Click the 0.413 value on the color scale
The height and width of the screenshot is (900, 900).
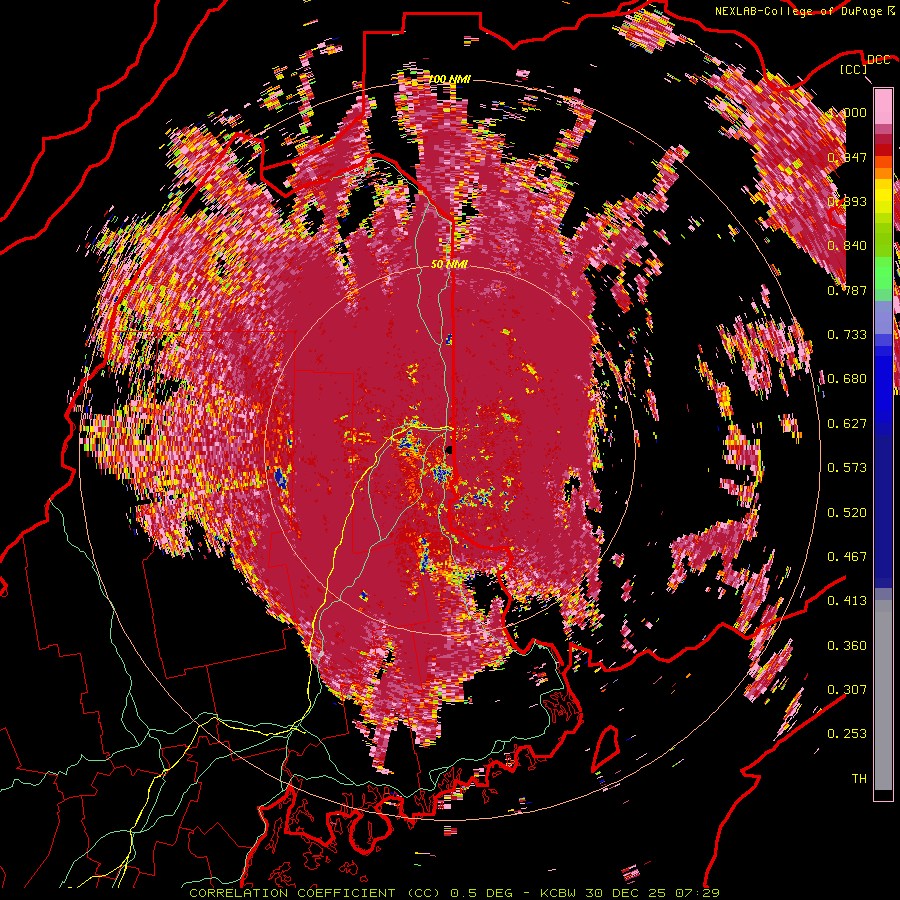(847, 601)
